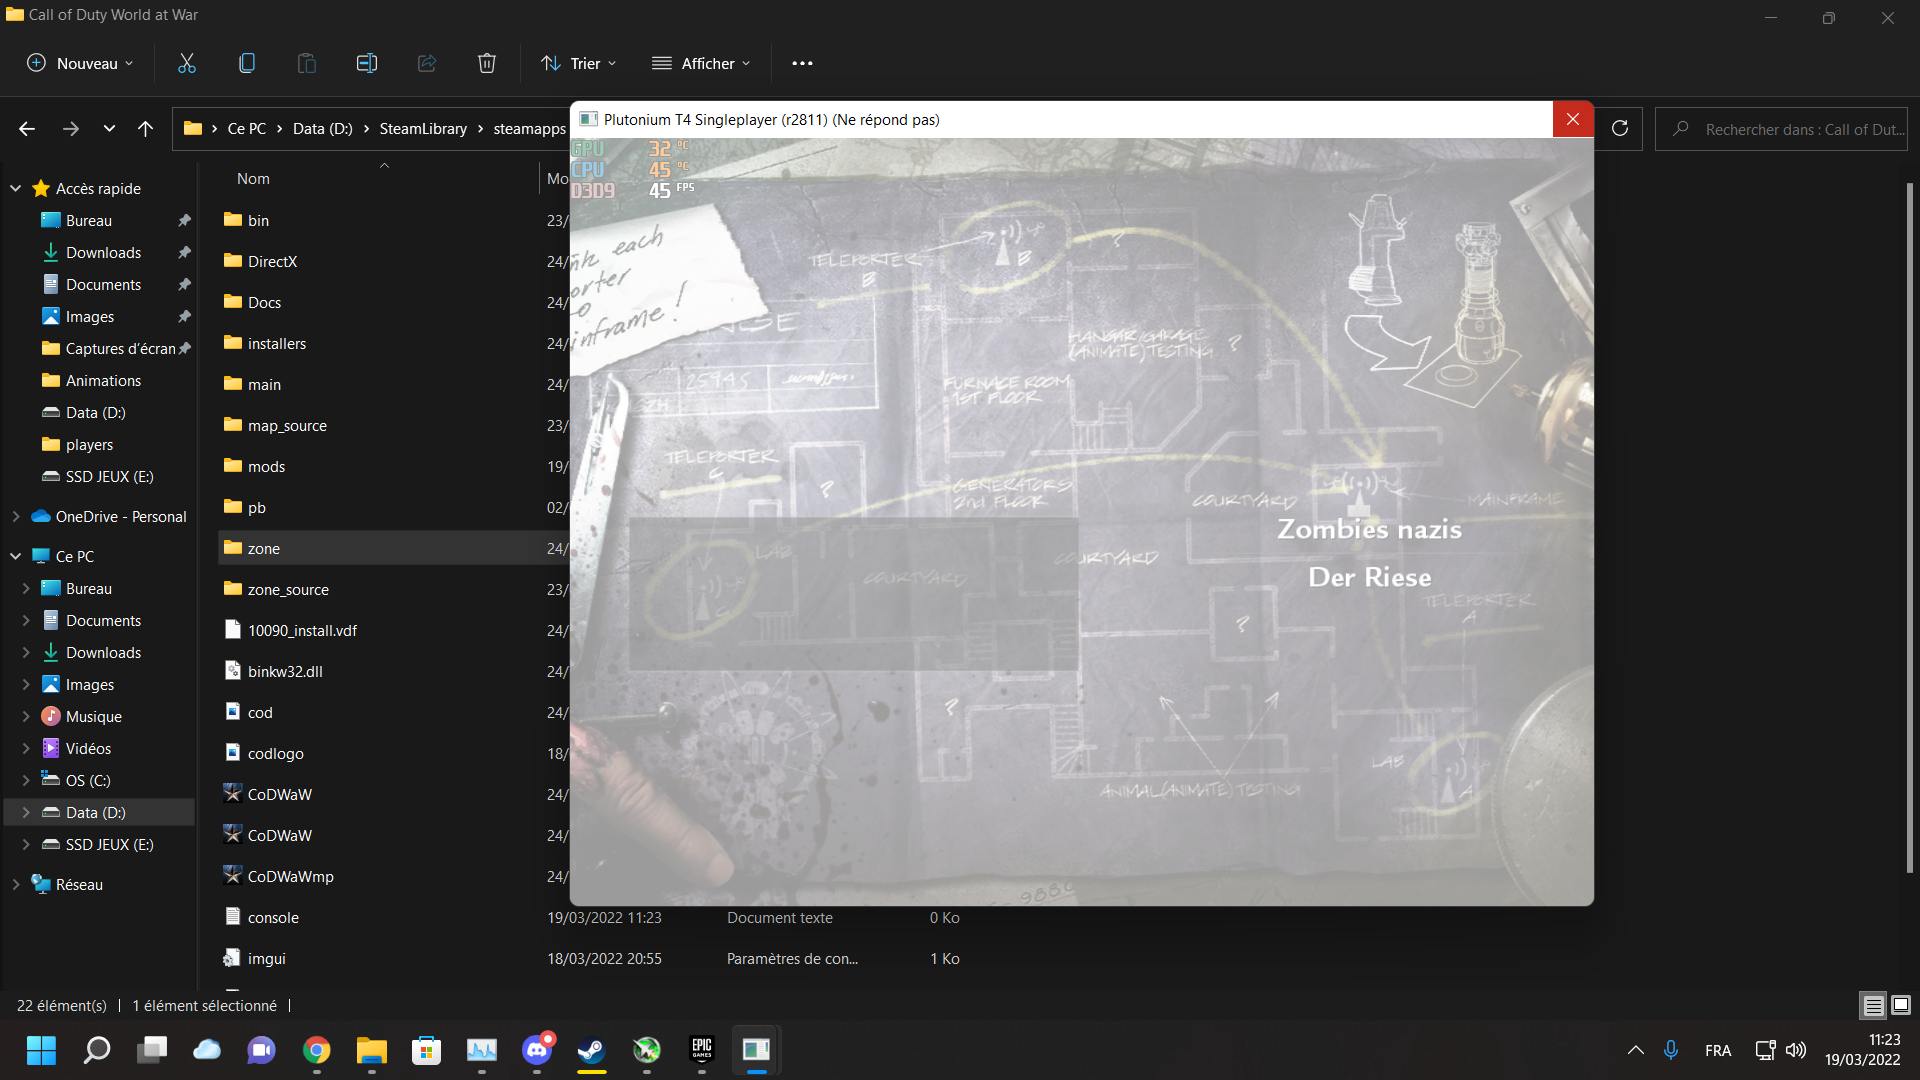Expand Musique folder in tree
The image size is (1920, 1080).
coord(26,716)
